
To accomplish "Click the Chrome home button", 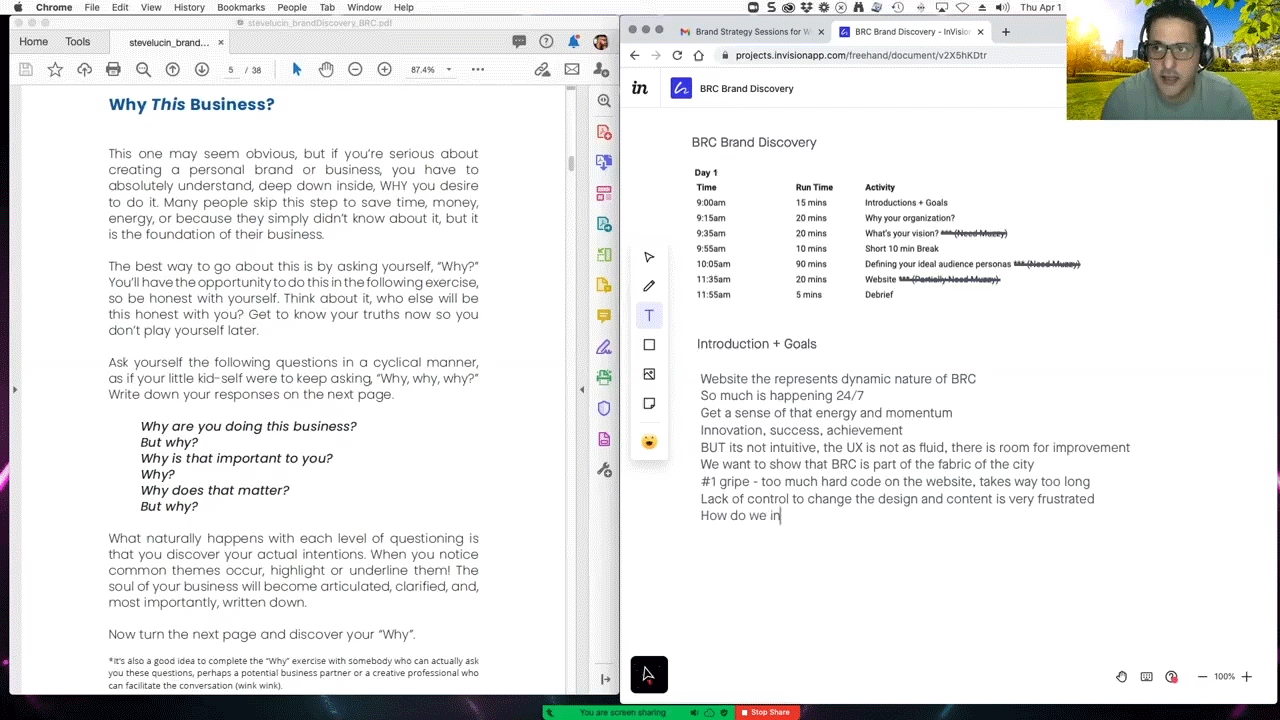I will [x=698, y=55].
